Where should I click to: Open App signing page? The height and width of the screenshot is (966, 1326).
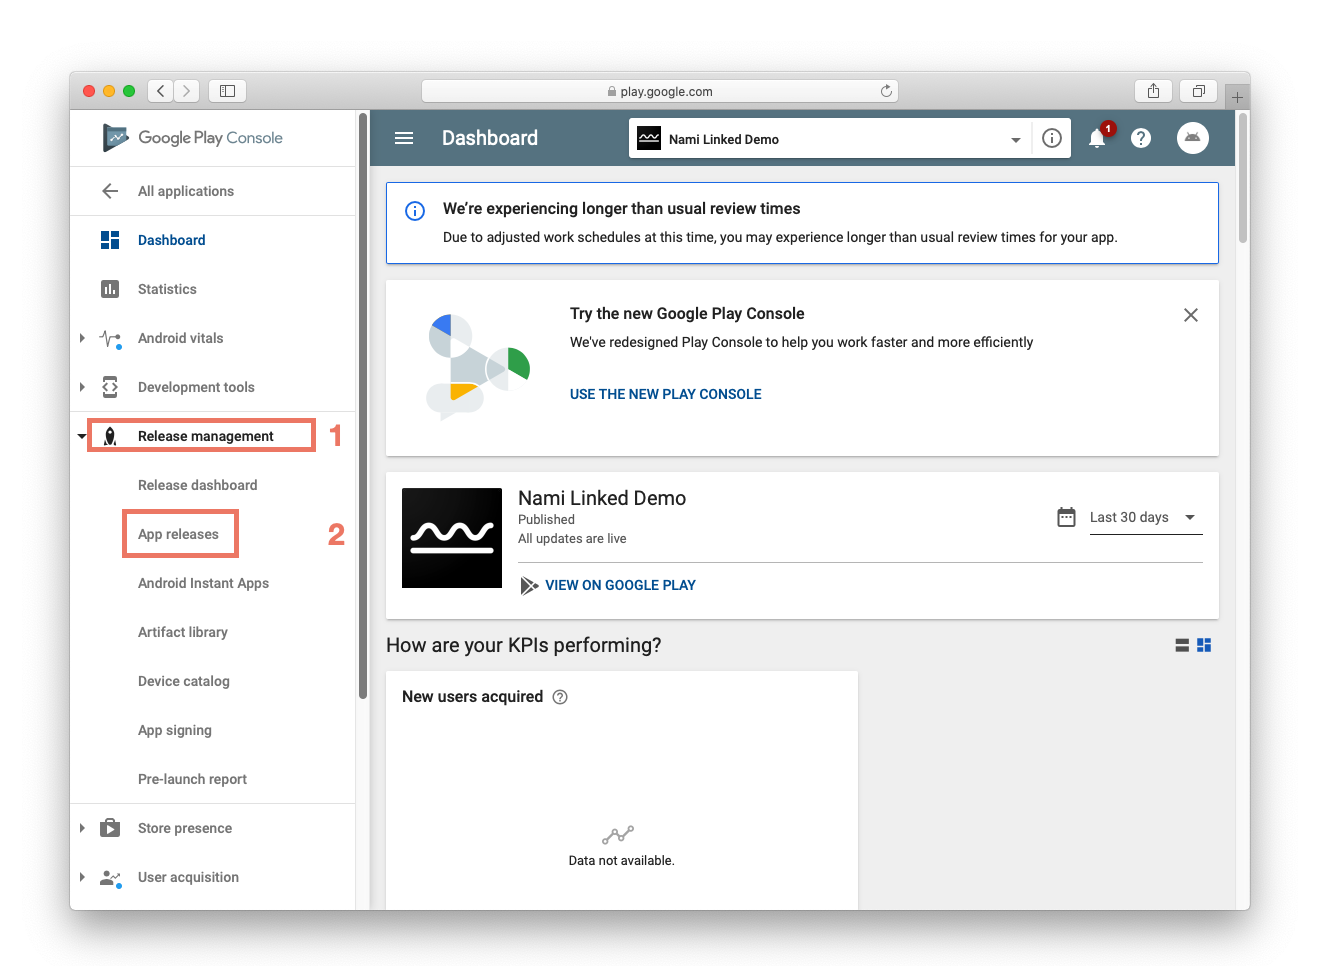coord(175,730)
